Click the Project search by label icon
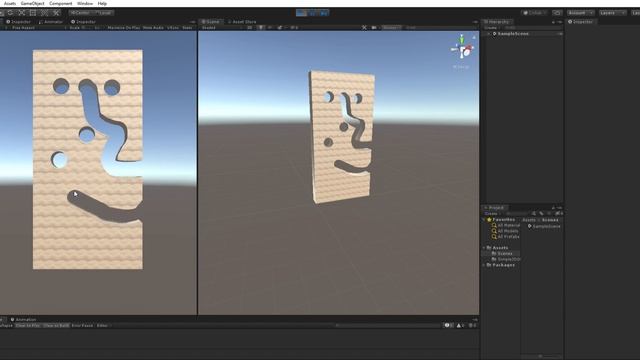The height and width of the screenshot is (360, 640). [542, 213]
